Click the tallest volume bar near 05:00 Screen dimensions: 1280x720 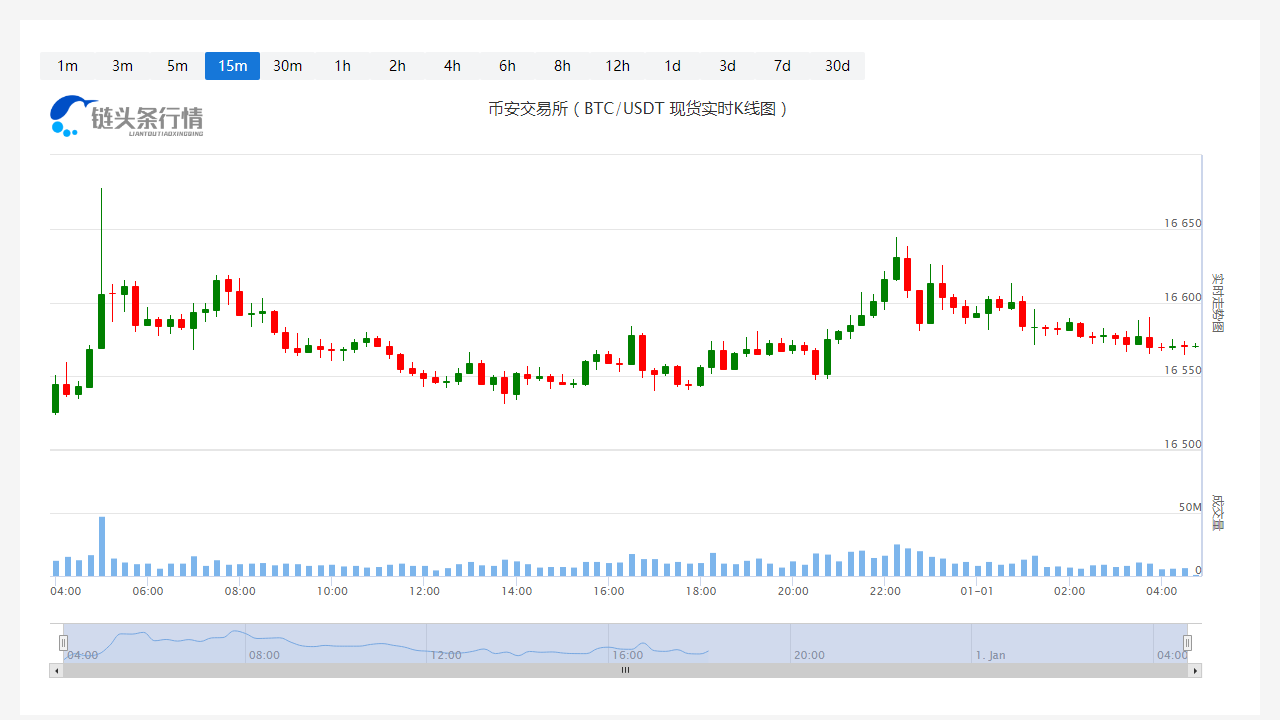[x=102, y=547]
